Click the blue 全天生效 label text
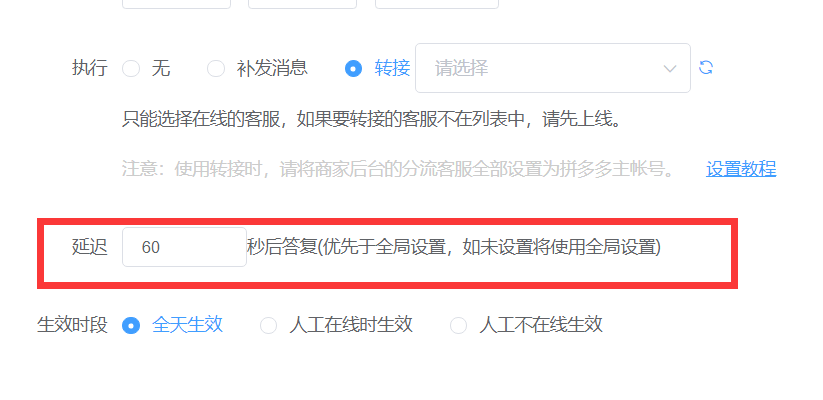The image size is (823, 400). [187, 325]
